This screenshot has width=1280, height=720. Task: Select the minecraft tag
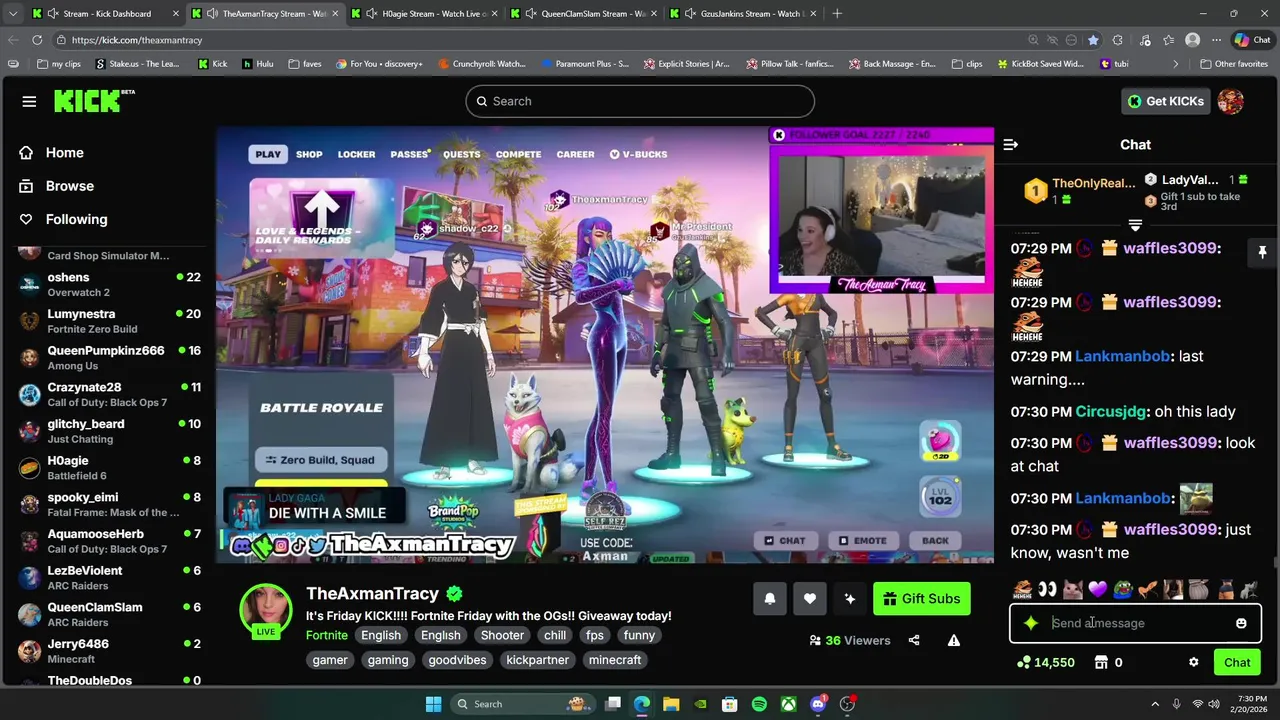point(615,660)
